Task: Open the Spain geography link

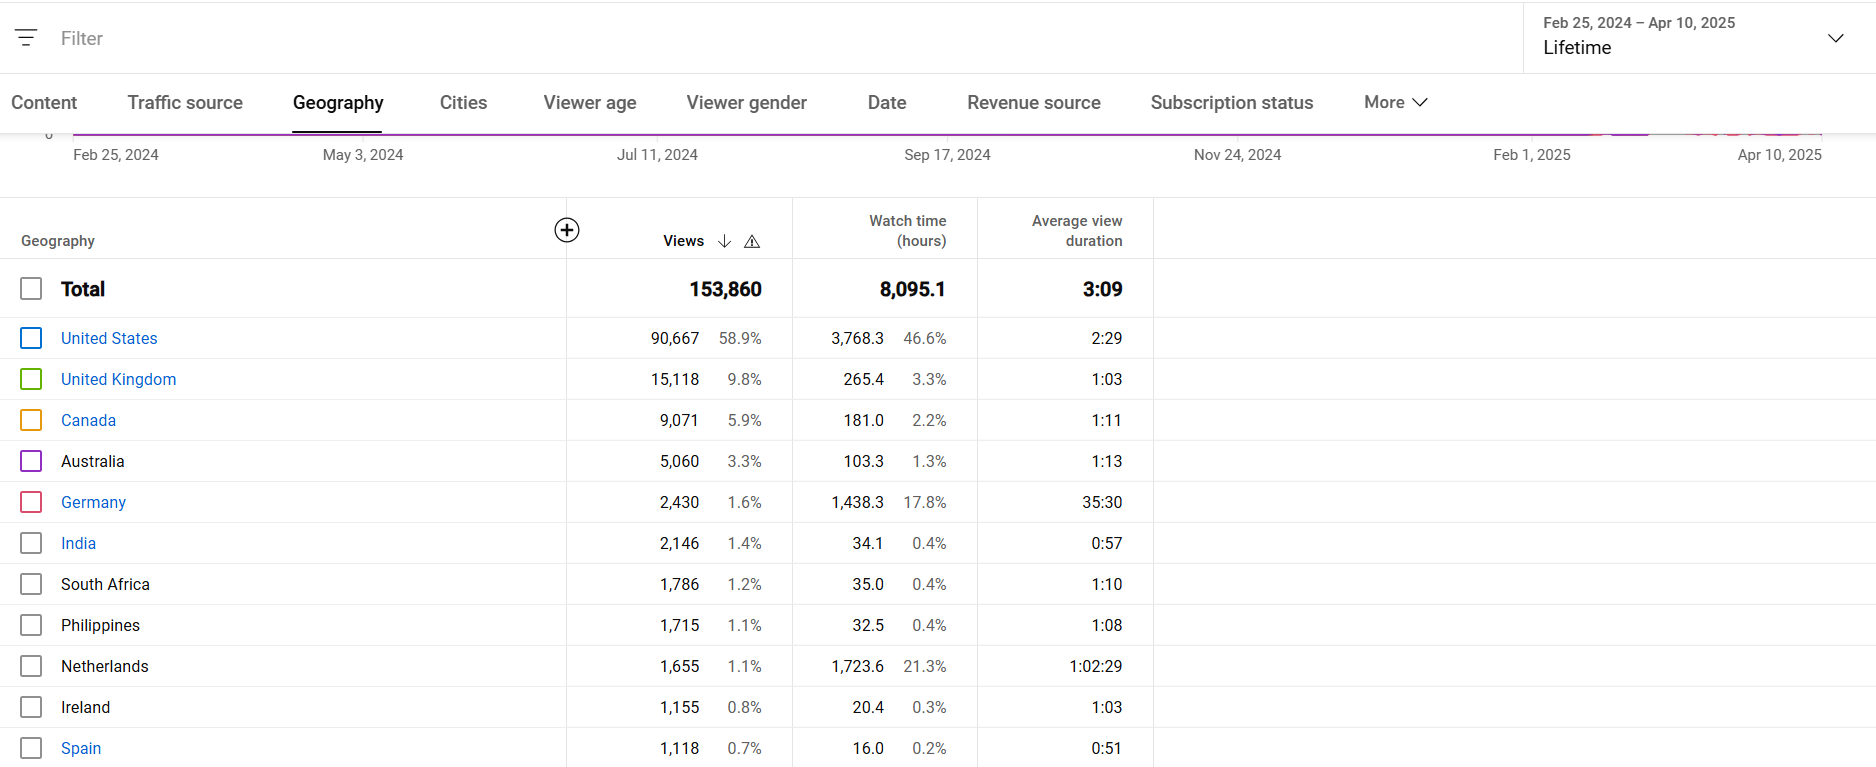Action: pos(81,748)
